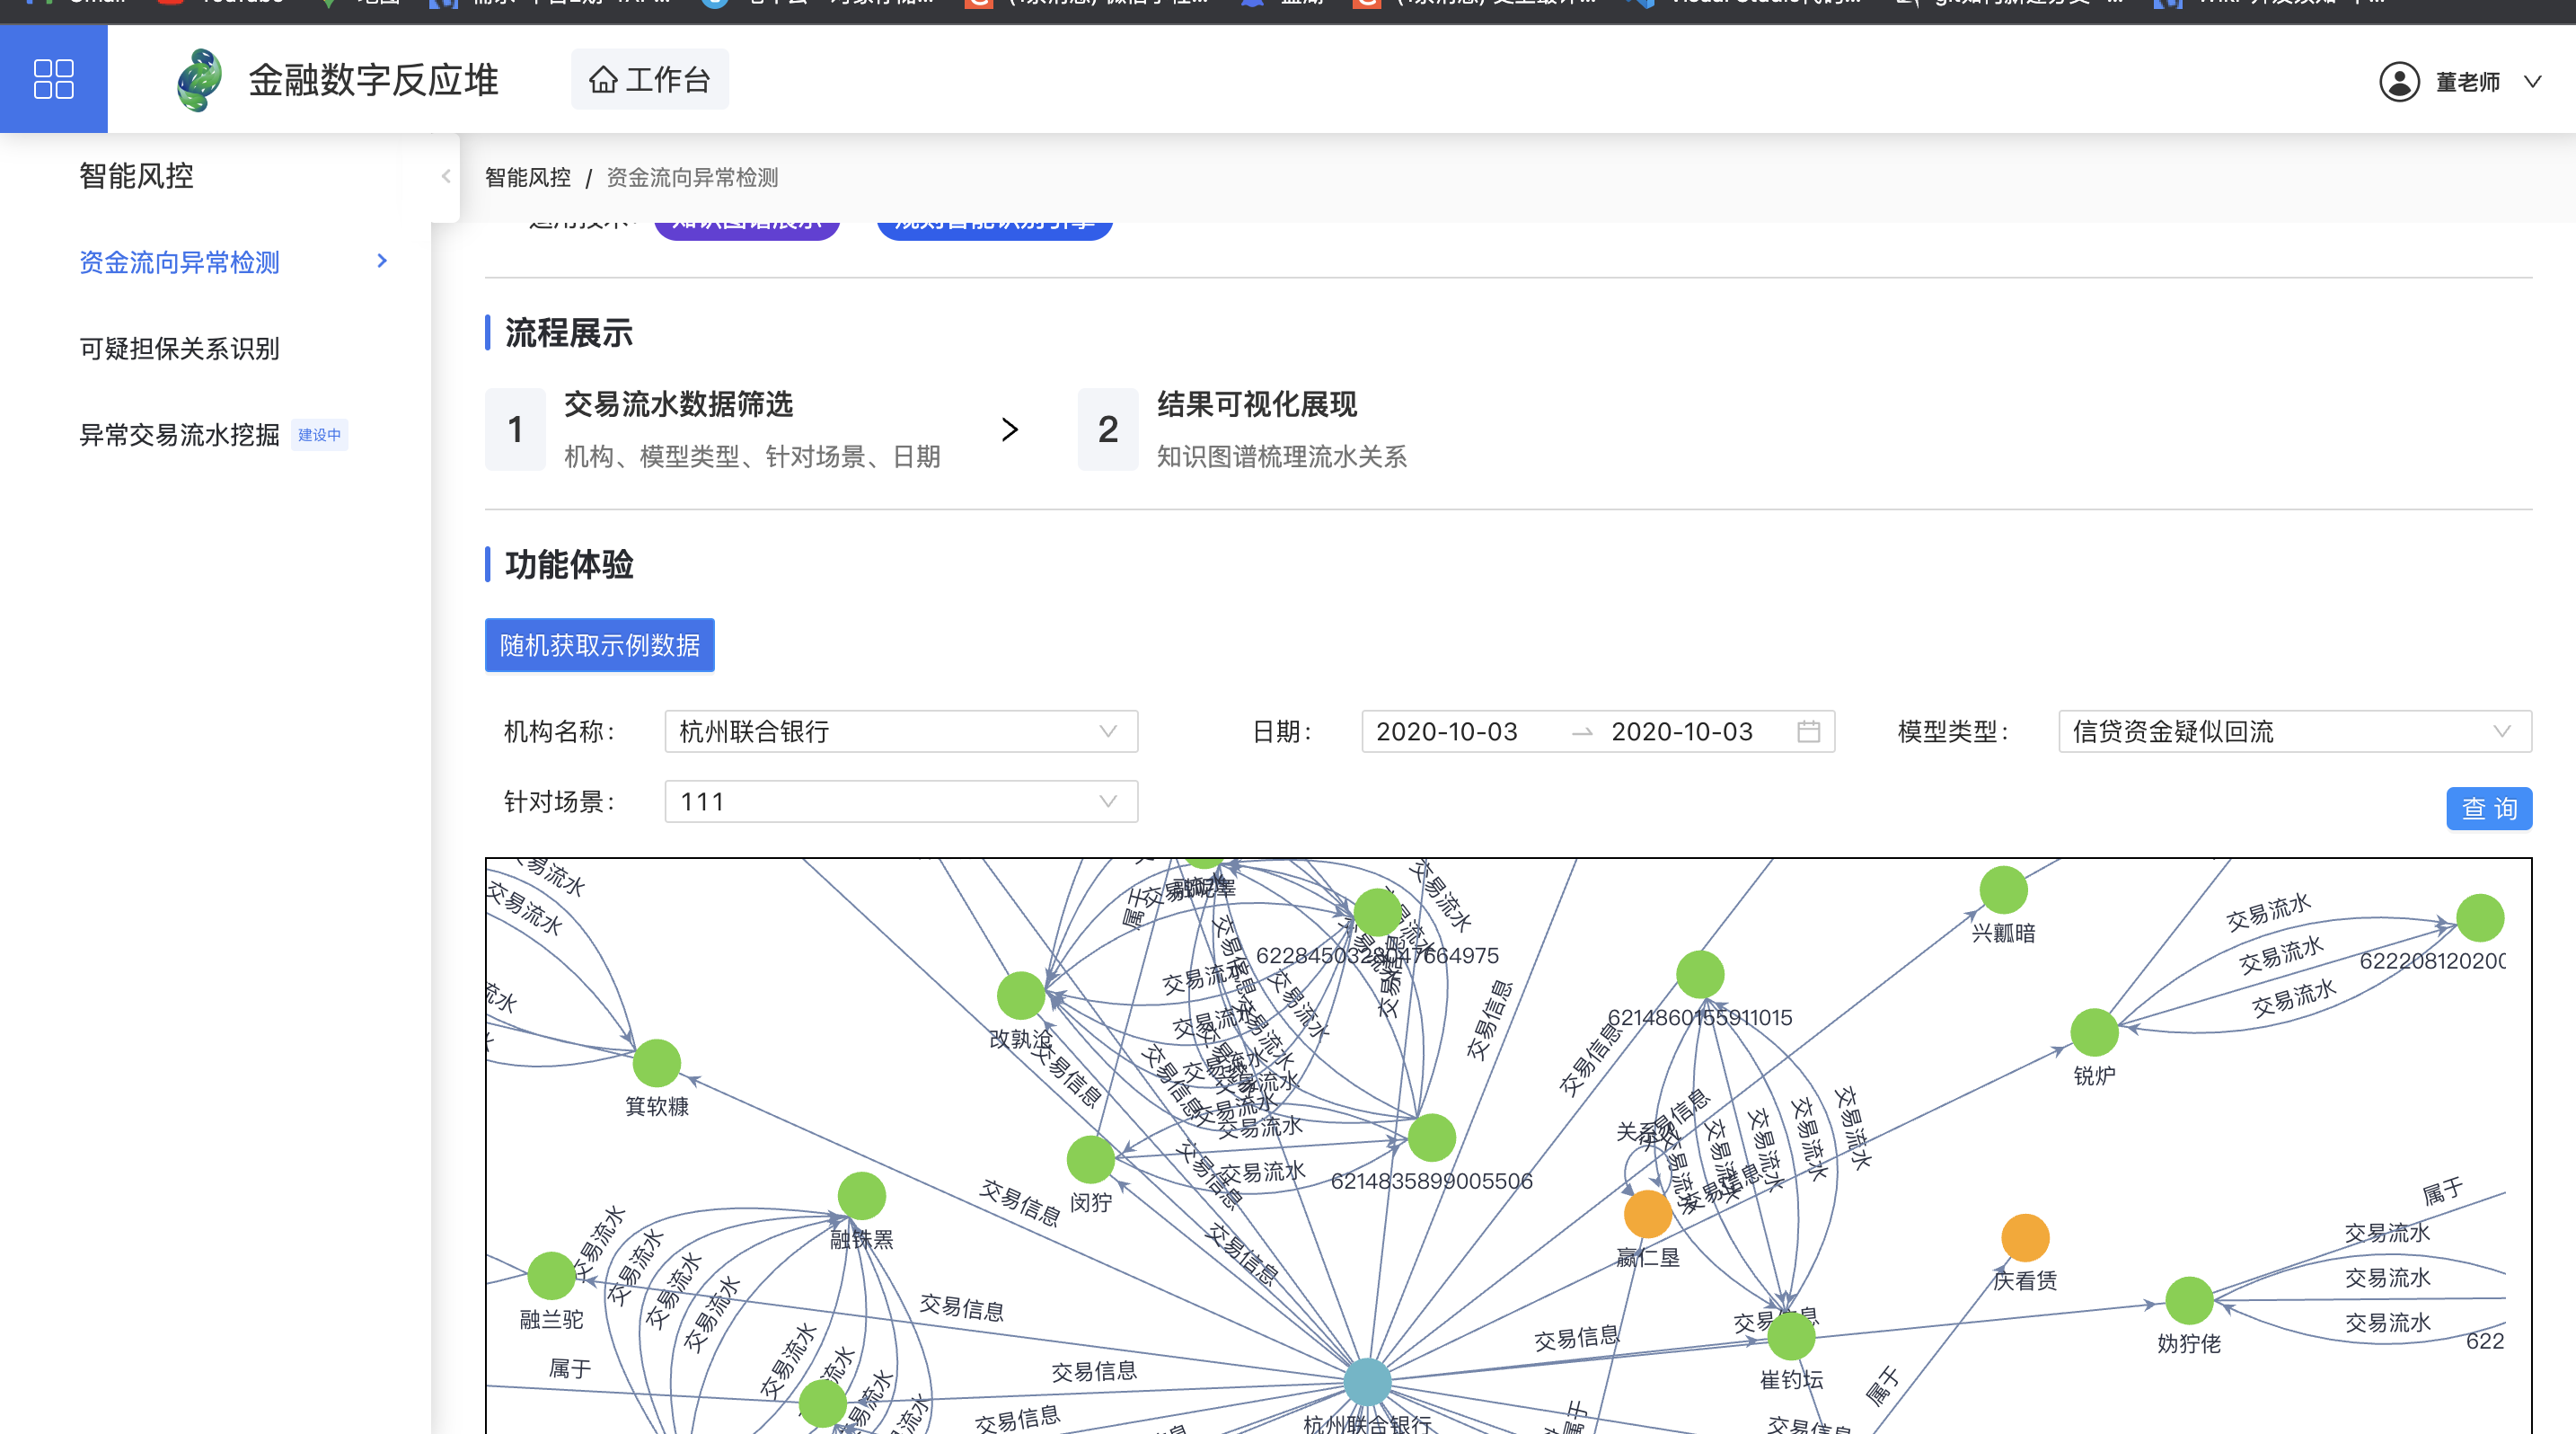
Task: Open the 工作台 home tab
Action: click(x=650, y=79)
